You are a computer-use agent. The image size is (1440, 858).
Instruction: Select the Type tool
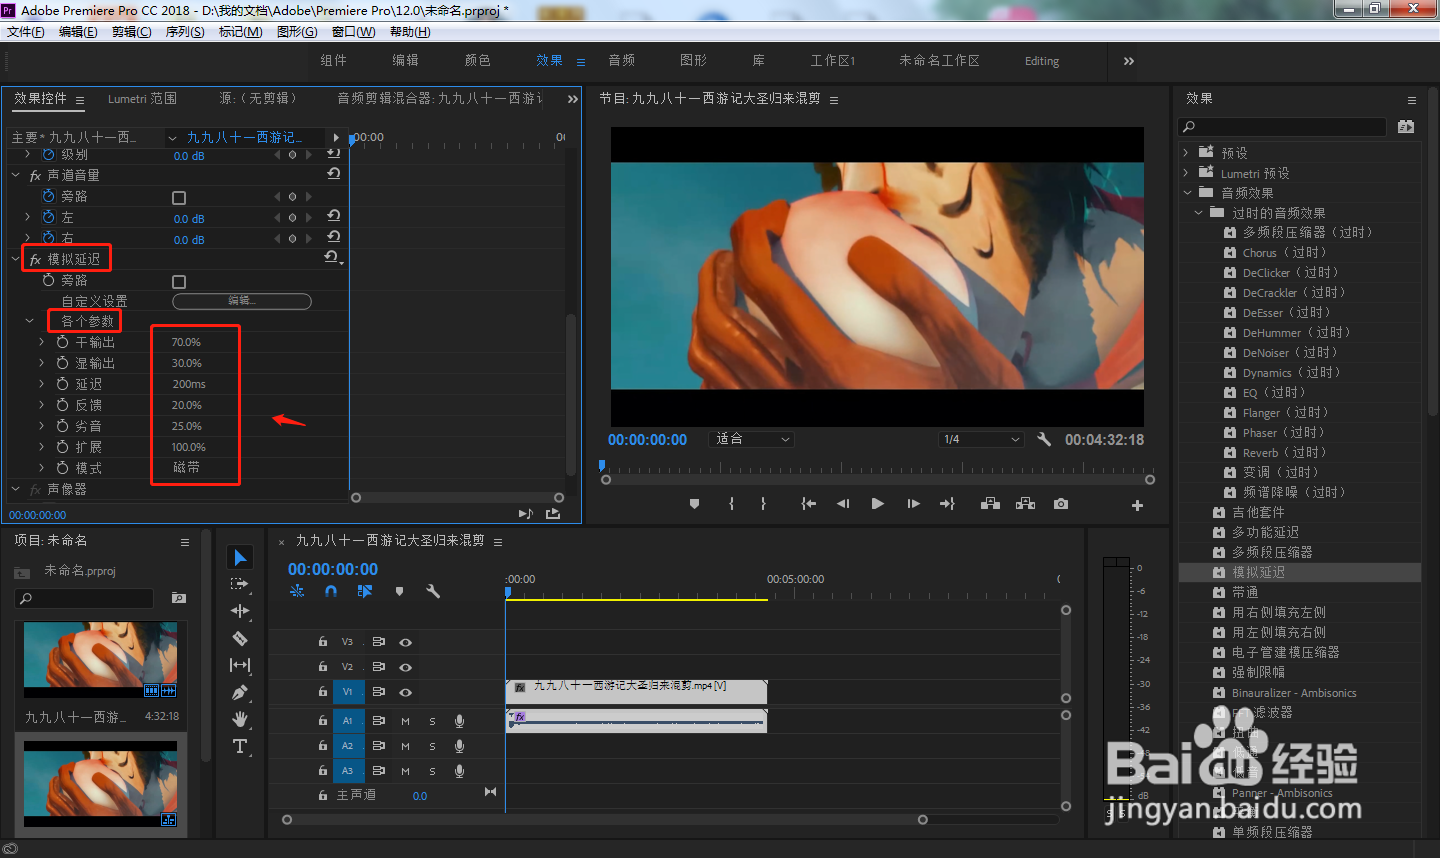tap(240, 746)
